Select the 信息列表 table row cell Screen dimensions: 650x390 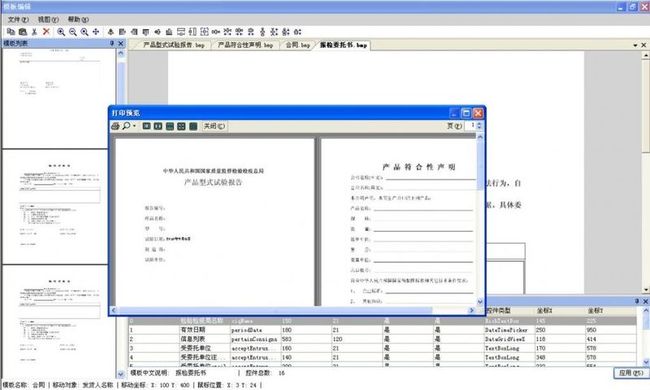coord(204,339)
